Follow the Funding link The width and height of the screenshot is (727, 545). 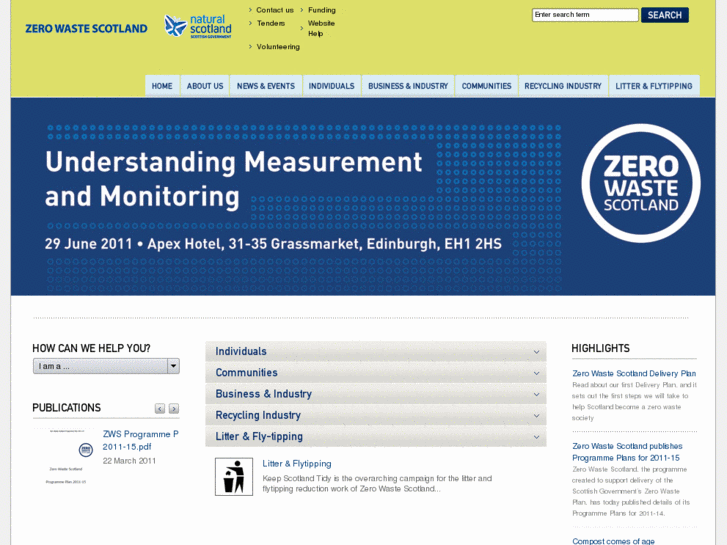point(322,10)
